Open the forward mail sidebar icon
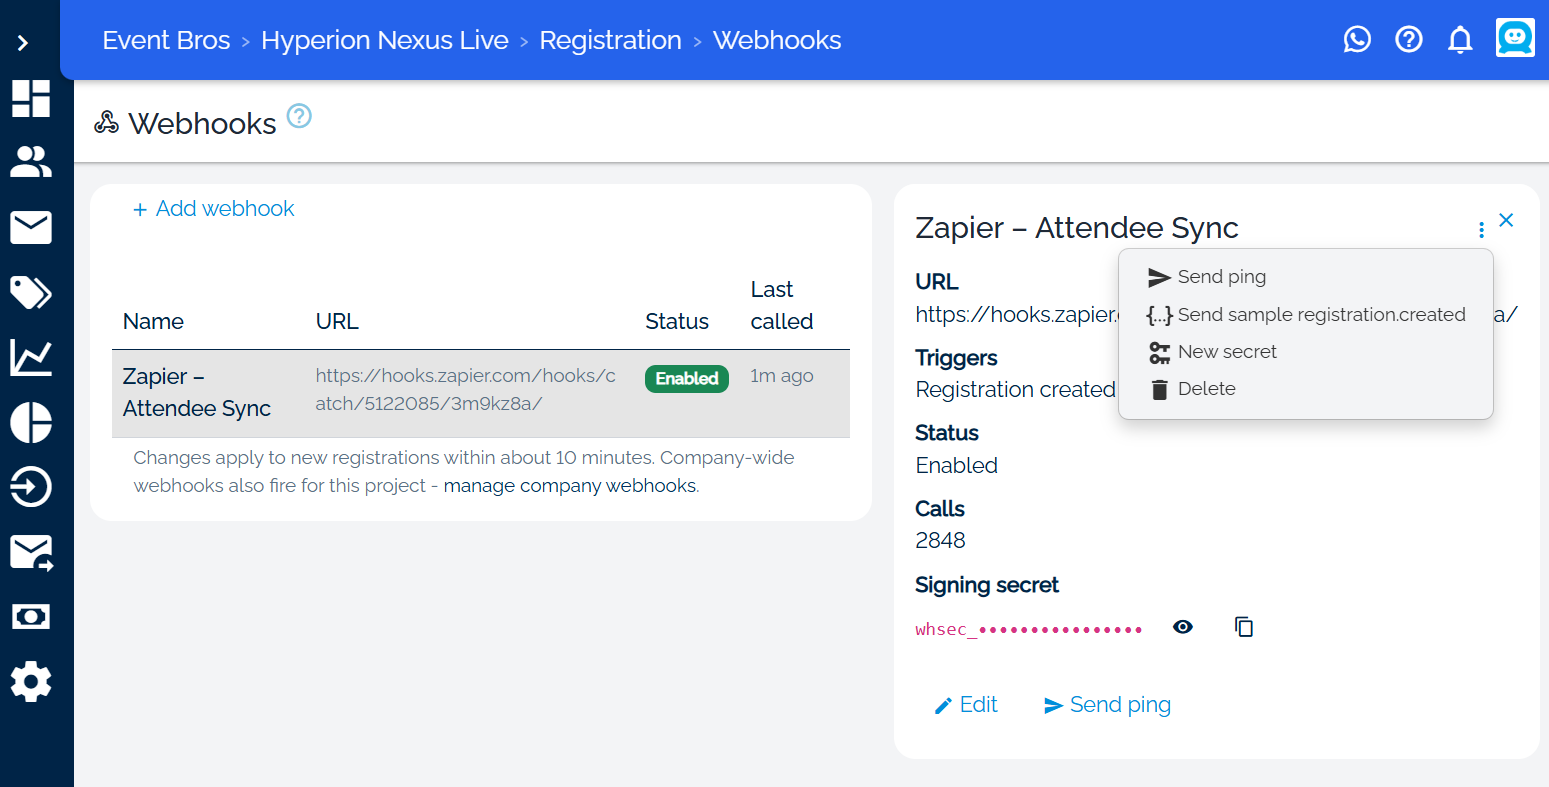 point(31,552)
